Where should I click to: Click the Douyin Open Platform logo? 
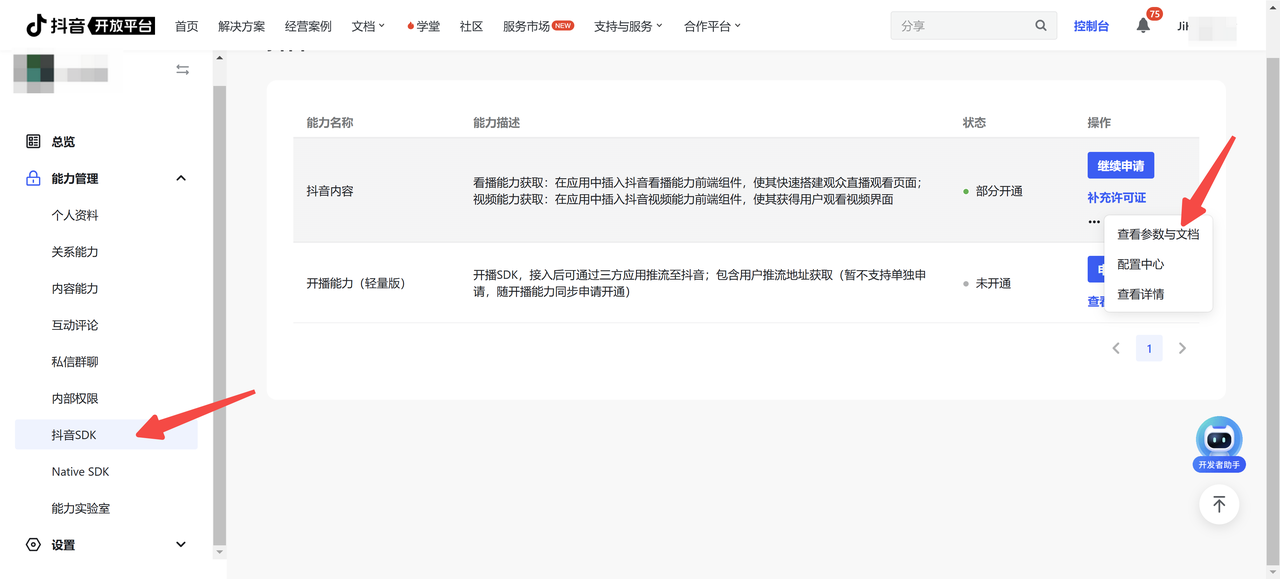point(90,26)
